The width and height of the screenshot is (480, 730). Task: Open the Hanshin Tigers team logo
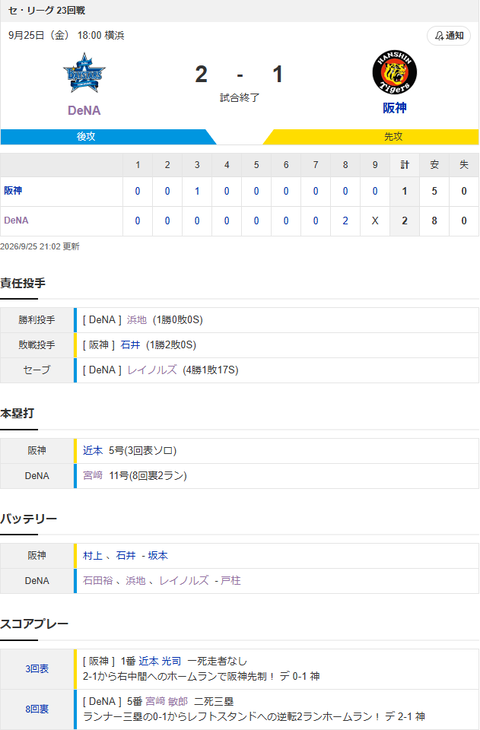[x=394, y=73]
